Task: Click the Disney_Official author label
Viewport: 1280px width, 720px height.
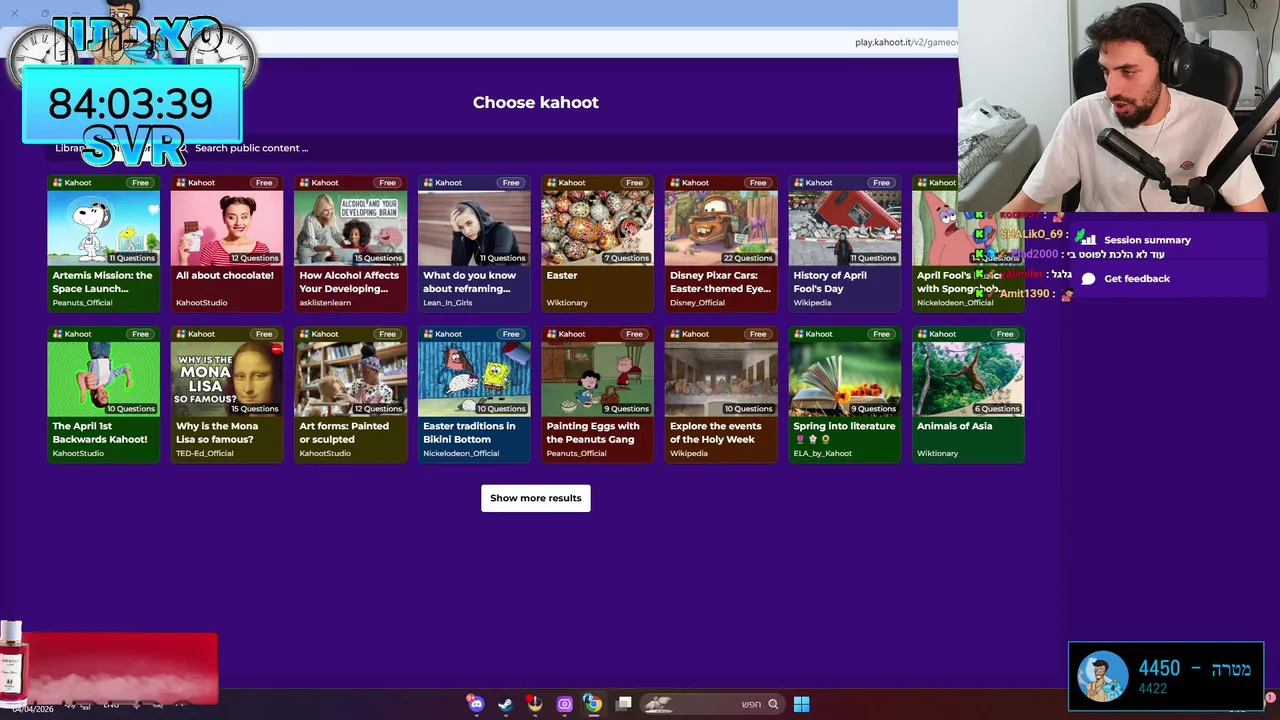Action: (697, 302)
